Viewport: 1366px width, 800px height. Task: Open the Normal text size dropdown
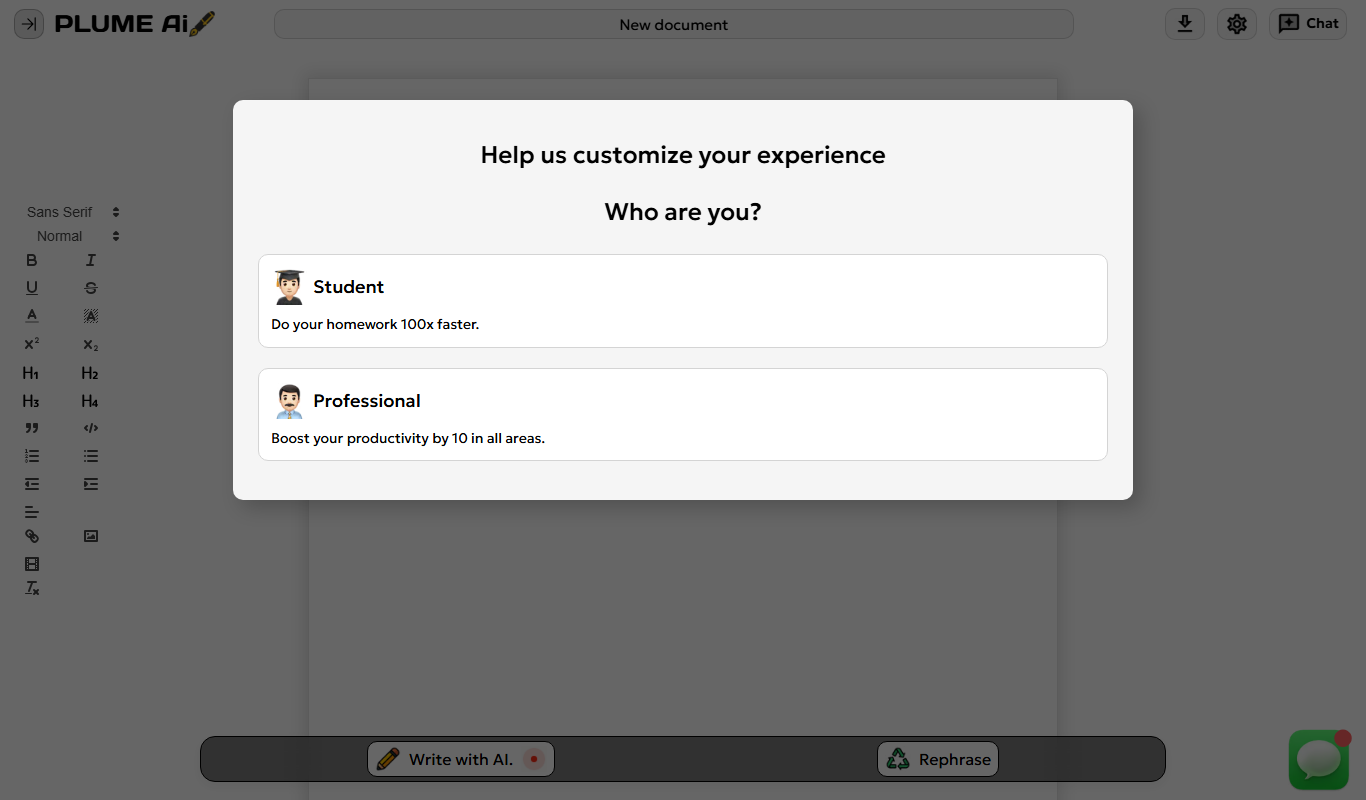coord(73,236)
